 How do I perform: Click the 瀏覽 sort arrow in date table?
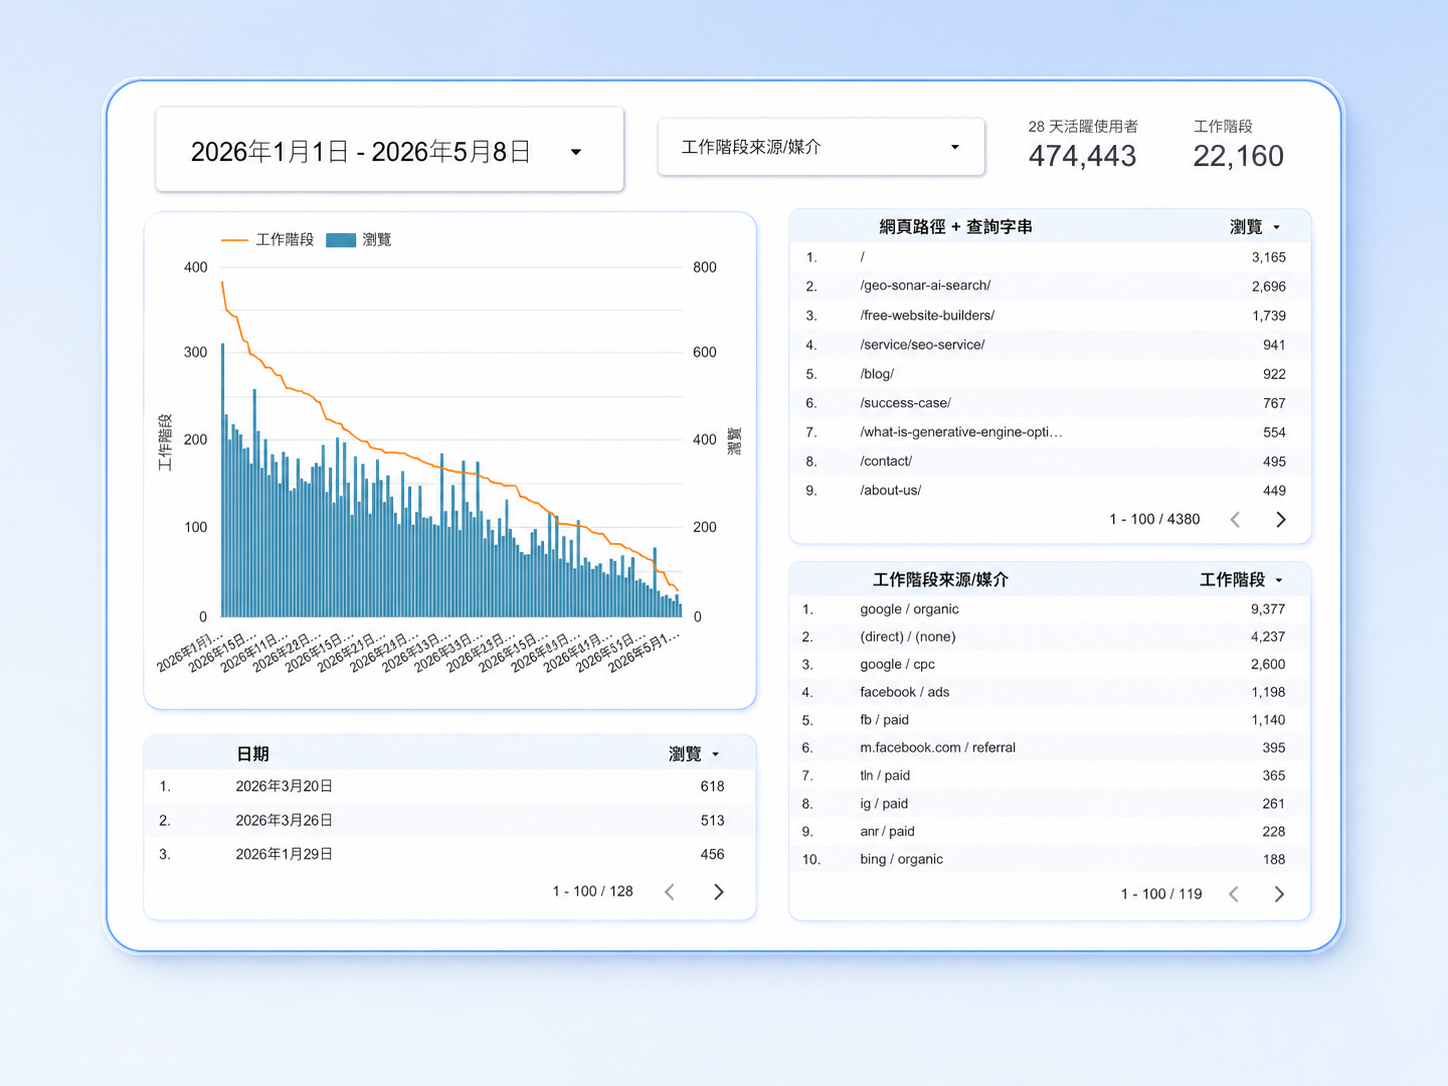[715, 754]
